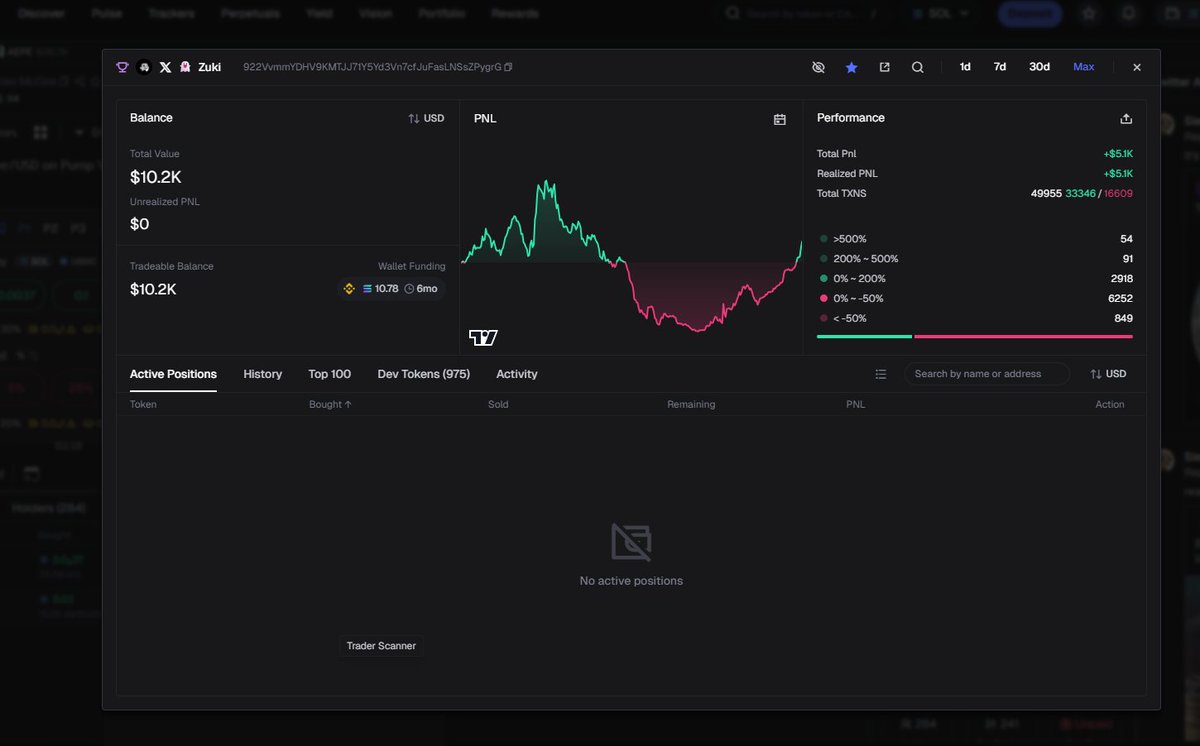Click the Sold column header
Screen dimensions: 1200x746
coord(498,405)
